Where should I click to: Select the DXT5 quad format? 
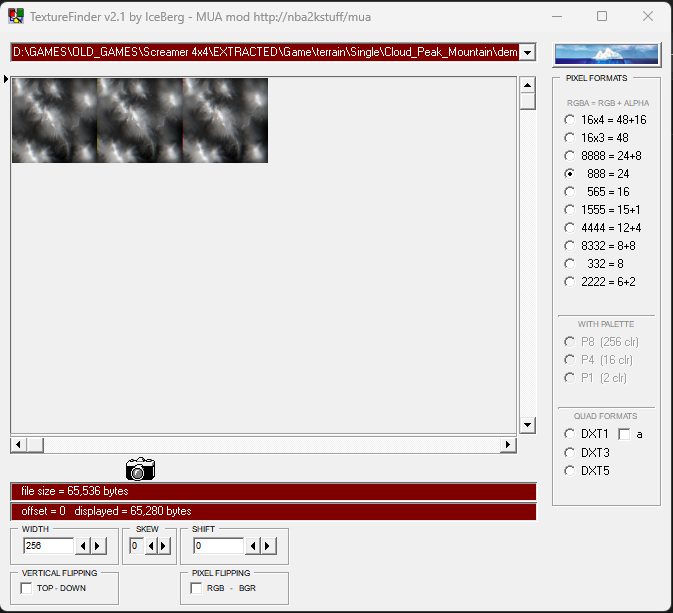[x=570, y=470]
